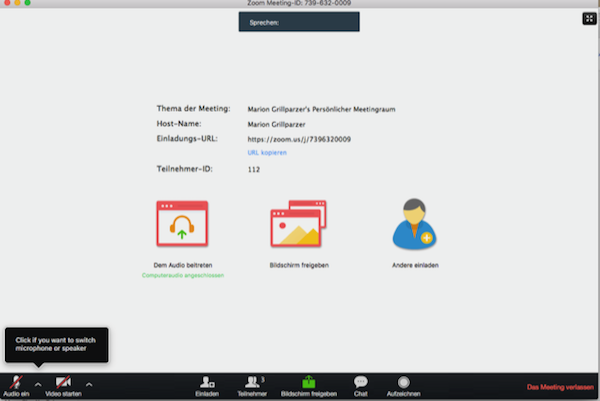Screen dimensions: 600x401
Task: Leave via Das Meeting verlassen
Action: click(560, 387)
